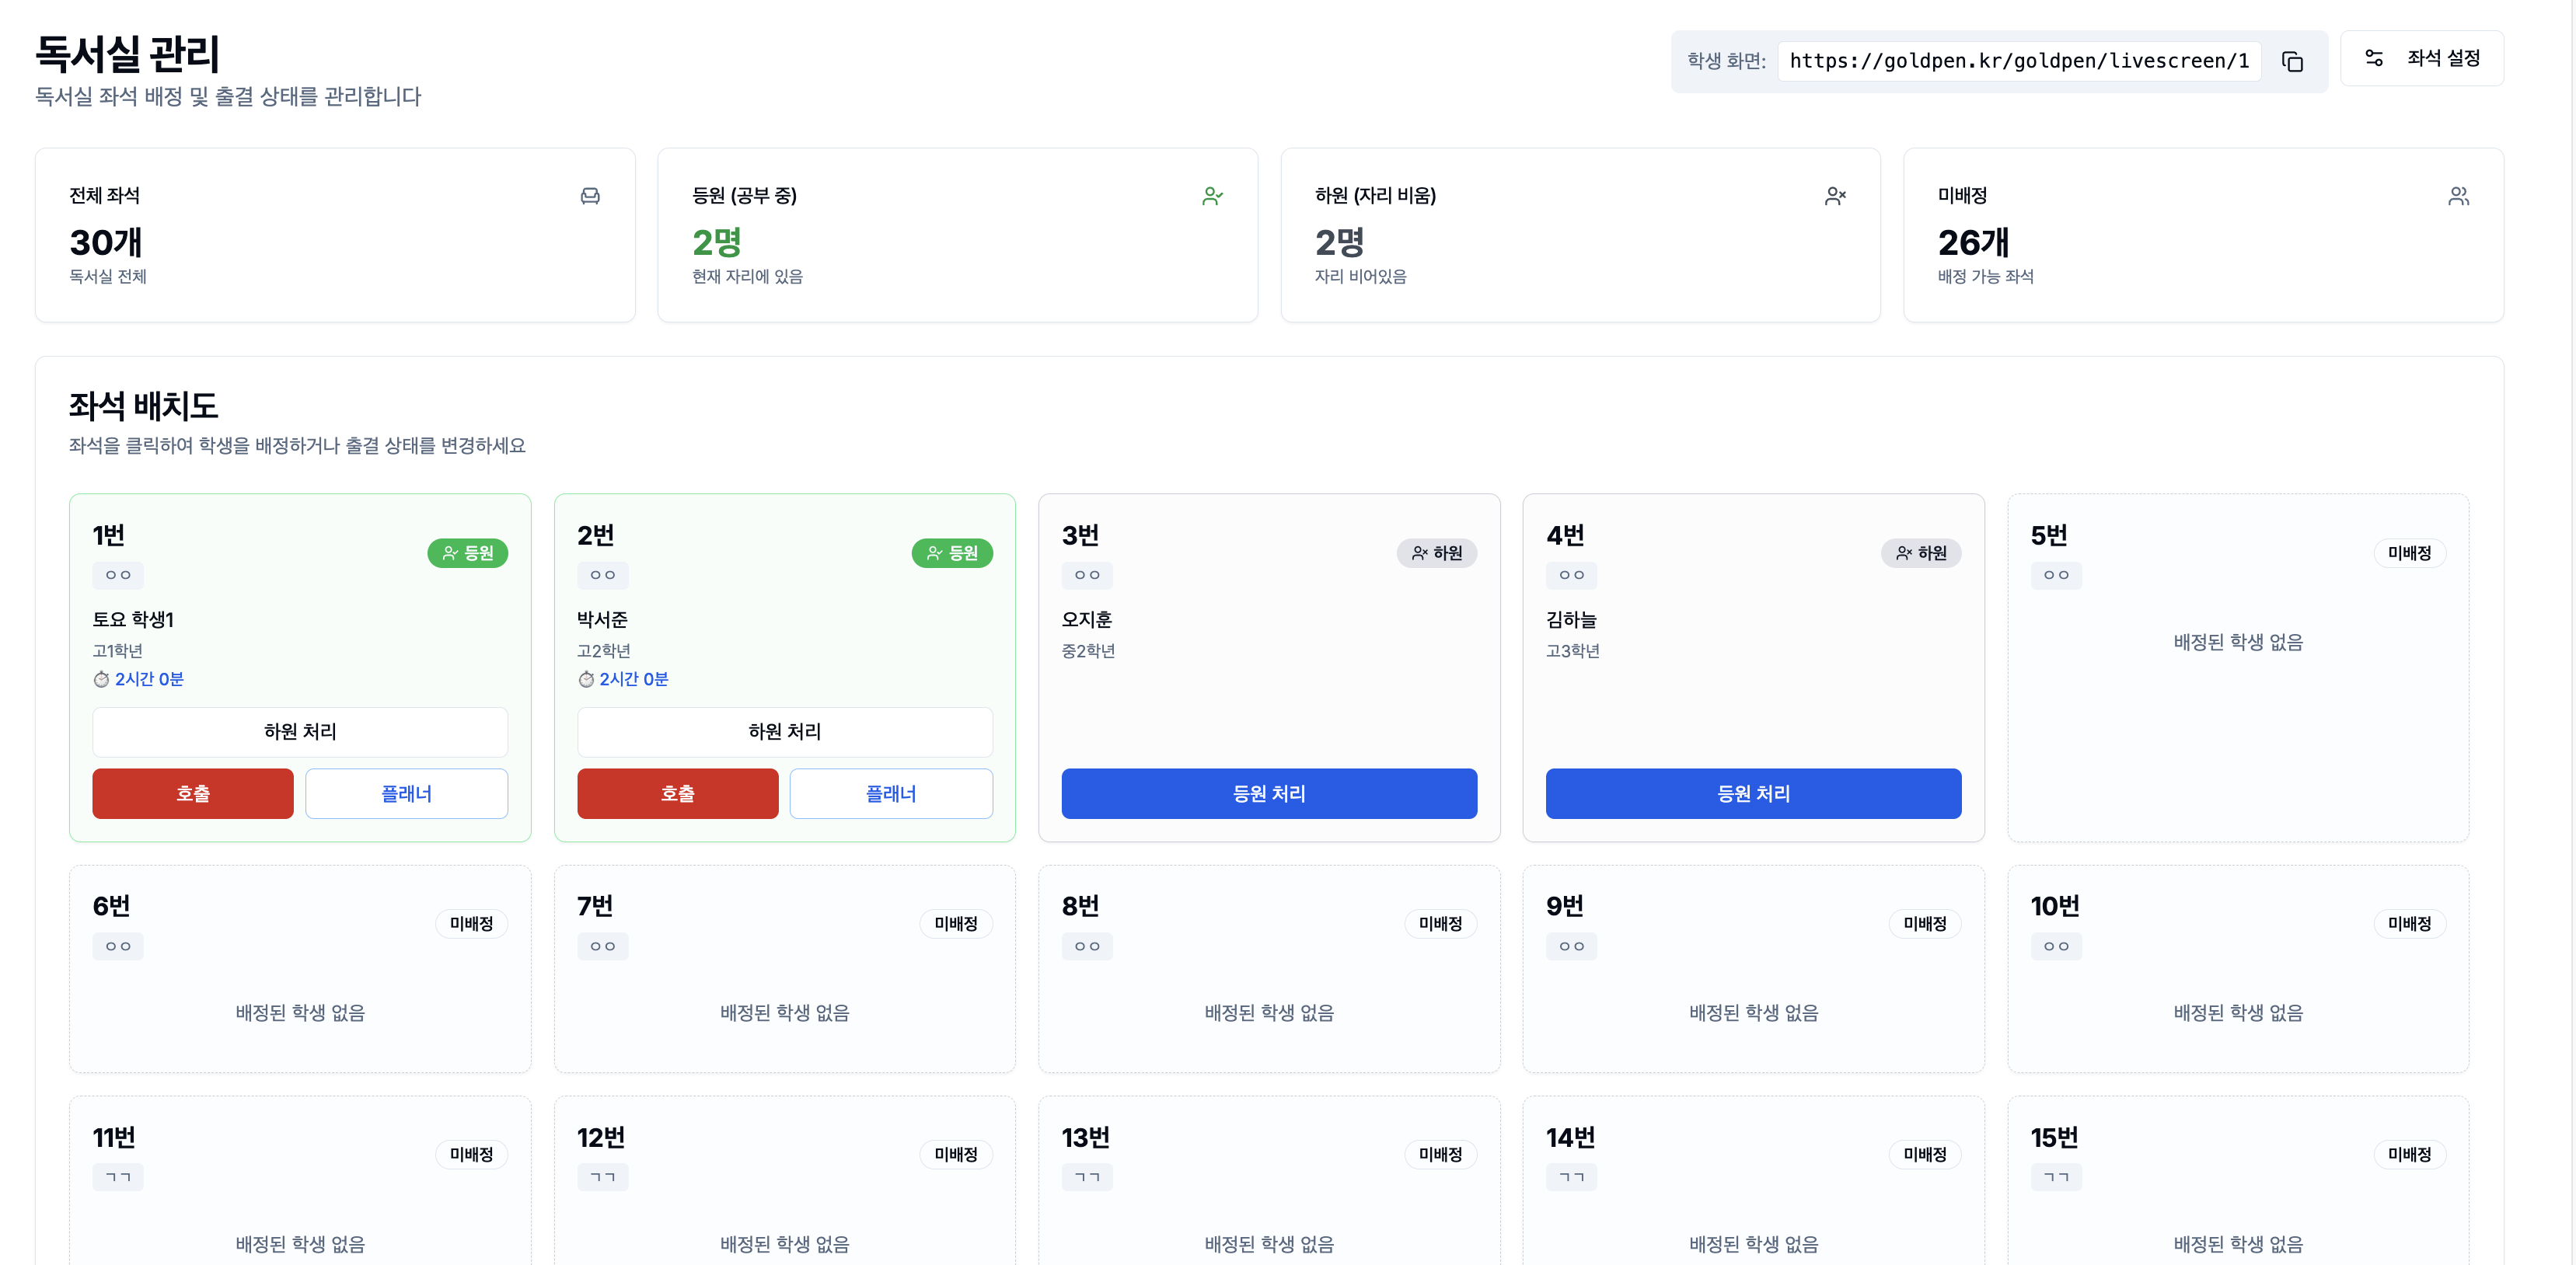Click 등원 처리 for 김하늘
Image resolution: width=2576 pixels, height=1265 pixels.
(x=1753, y=793)
